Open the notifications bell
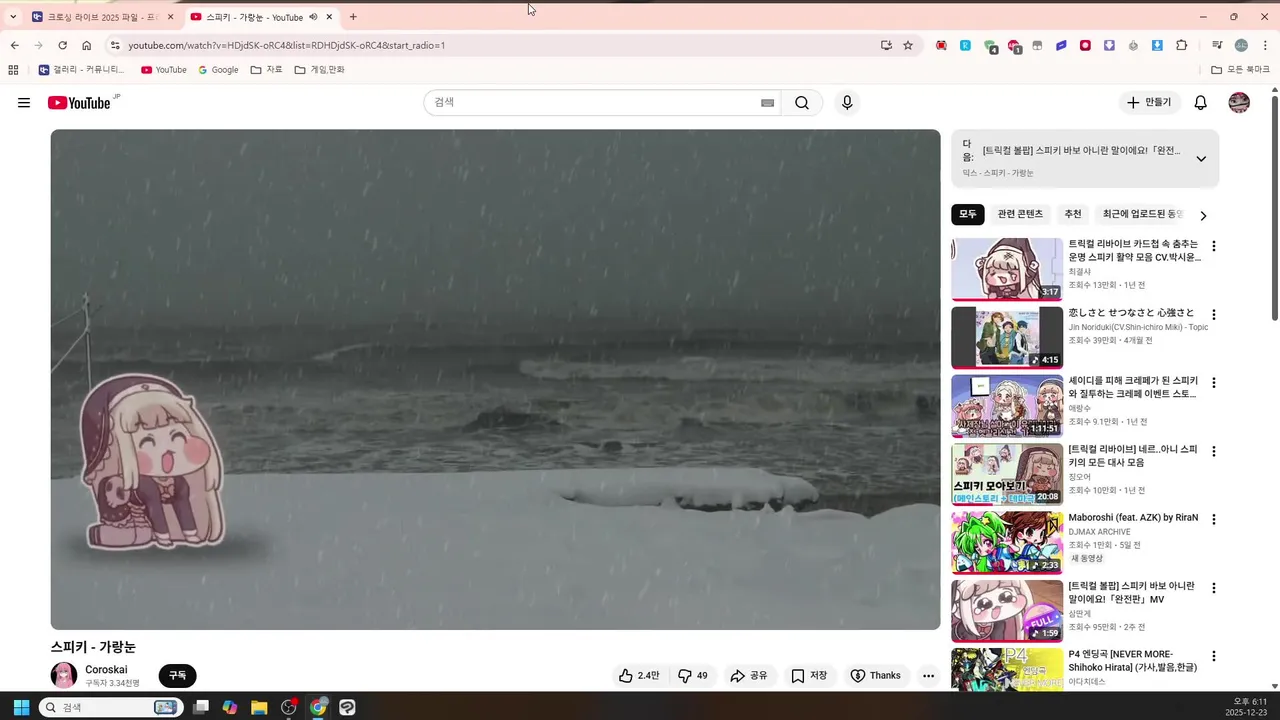Screen dimensions: 1280x720 1201,103
